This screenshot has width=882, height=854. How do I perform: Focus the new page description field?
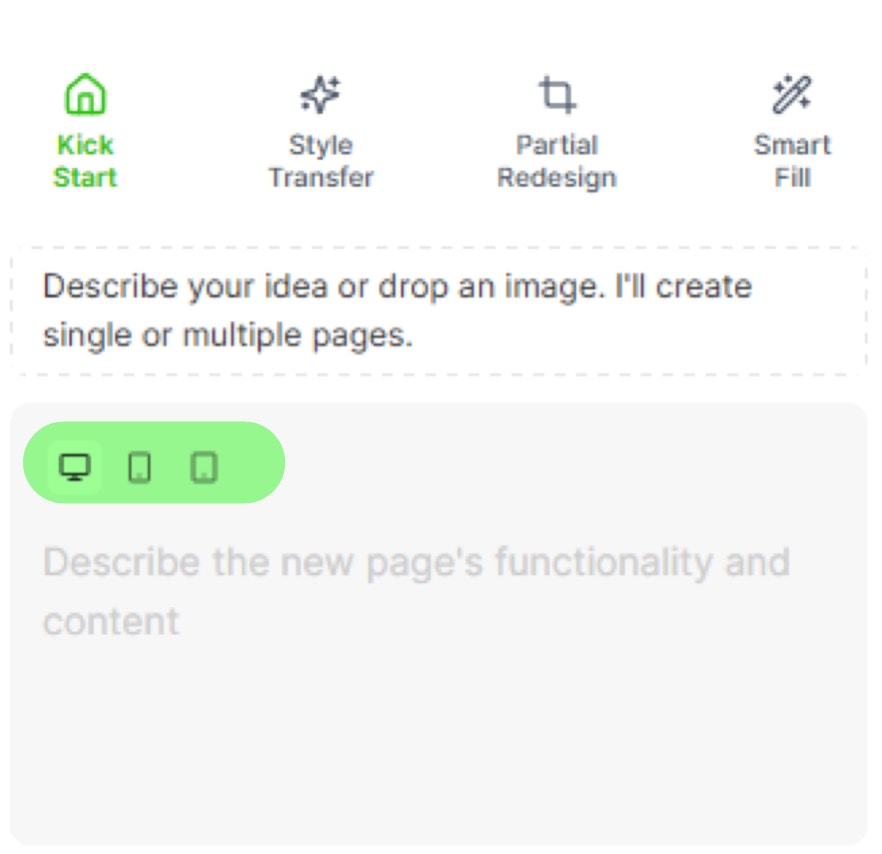(440, 620)
